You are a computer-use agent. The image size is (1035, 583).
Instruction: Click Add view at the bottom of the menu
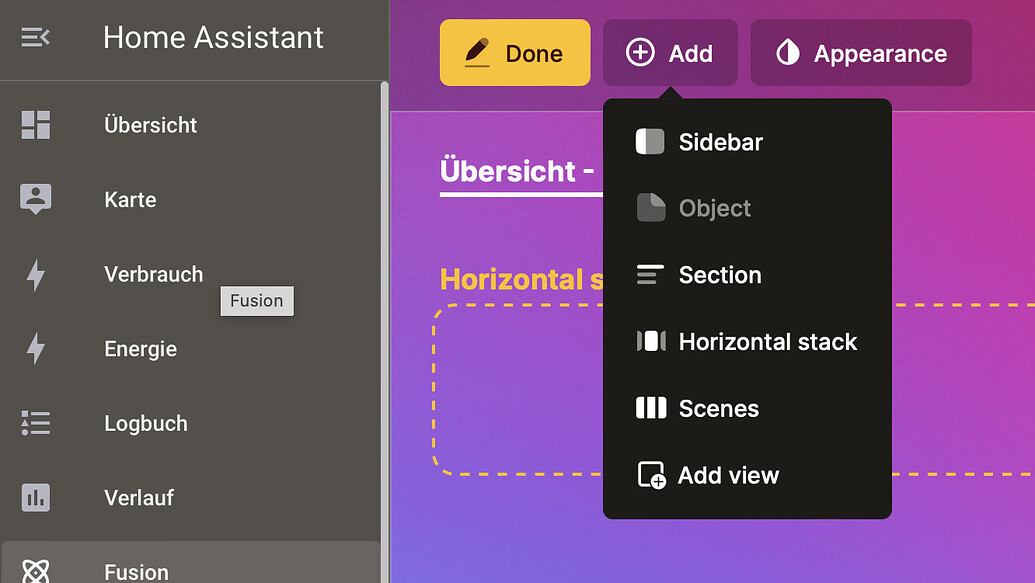(x=728, y=475)
